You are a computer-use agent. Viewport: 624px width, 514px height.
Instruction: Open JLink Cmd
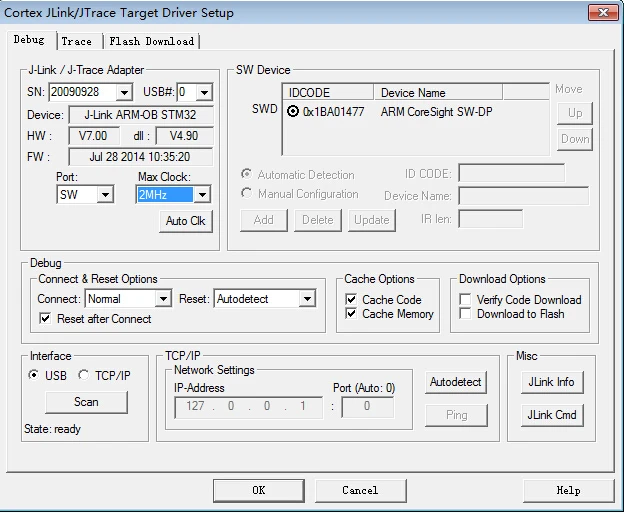[x=552, y=415]
